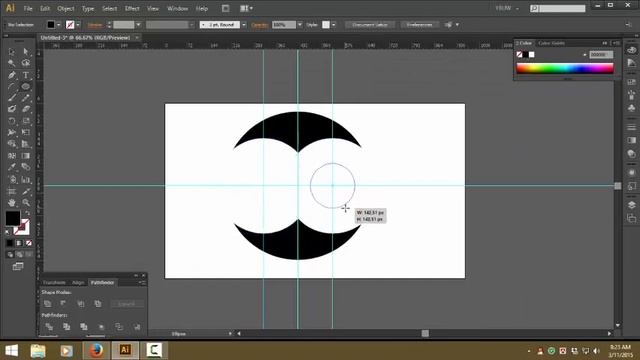The image size is (640, 360).
Task: Change screen mode at toolbox bottom
Action: point(18,267)
